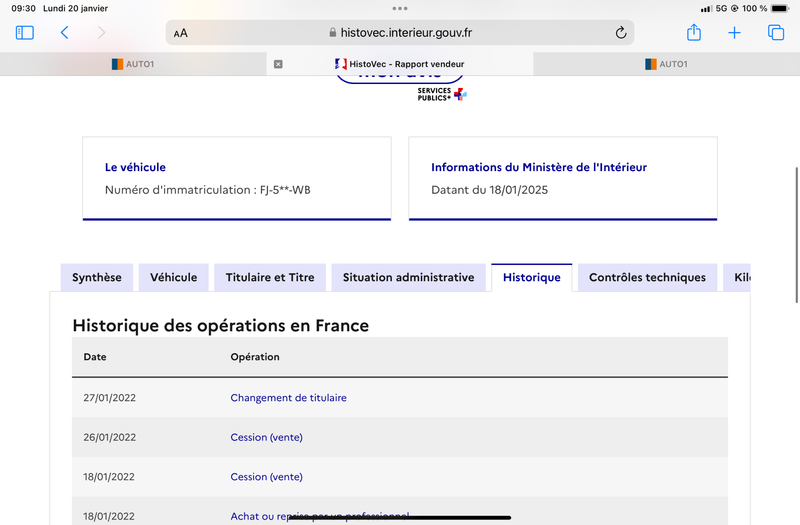
Task: Open the 26/01/2022 Cession (vente) entry
Action: (266, 437)
